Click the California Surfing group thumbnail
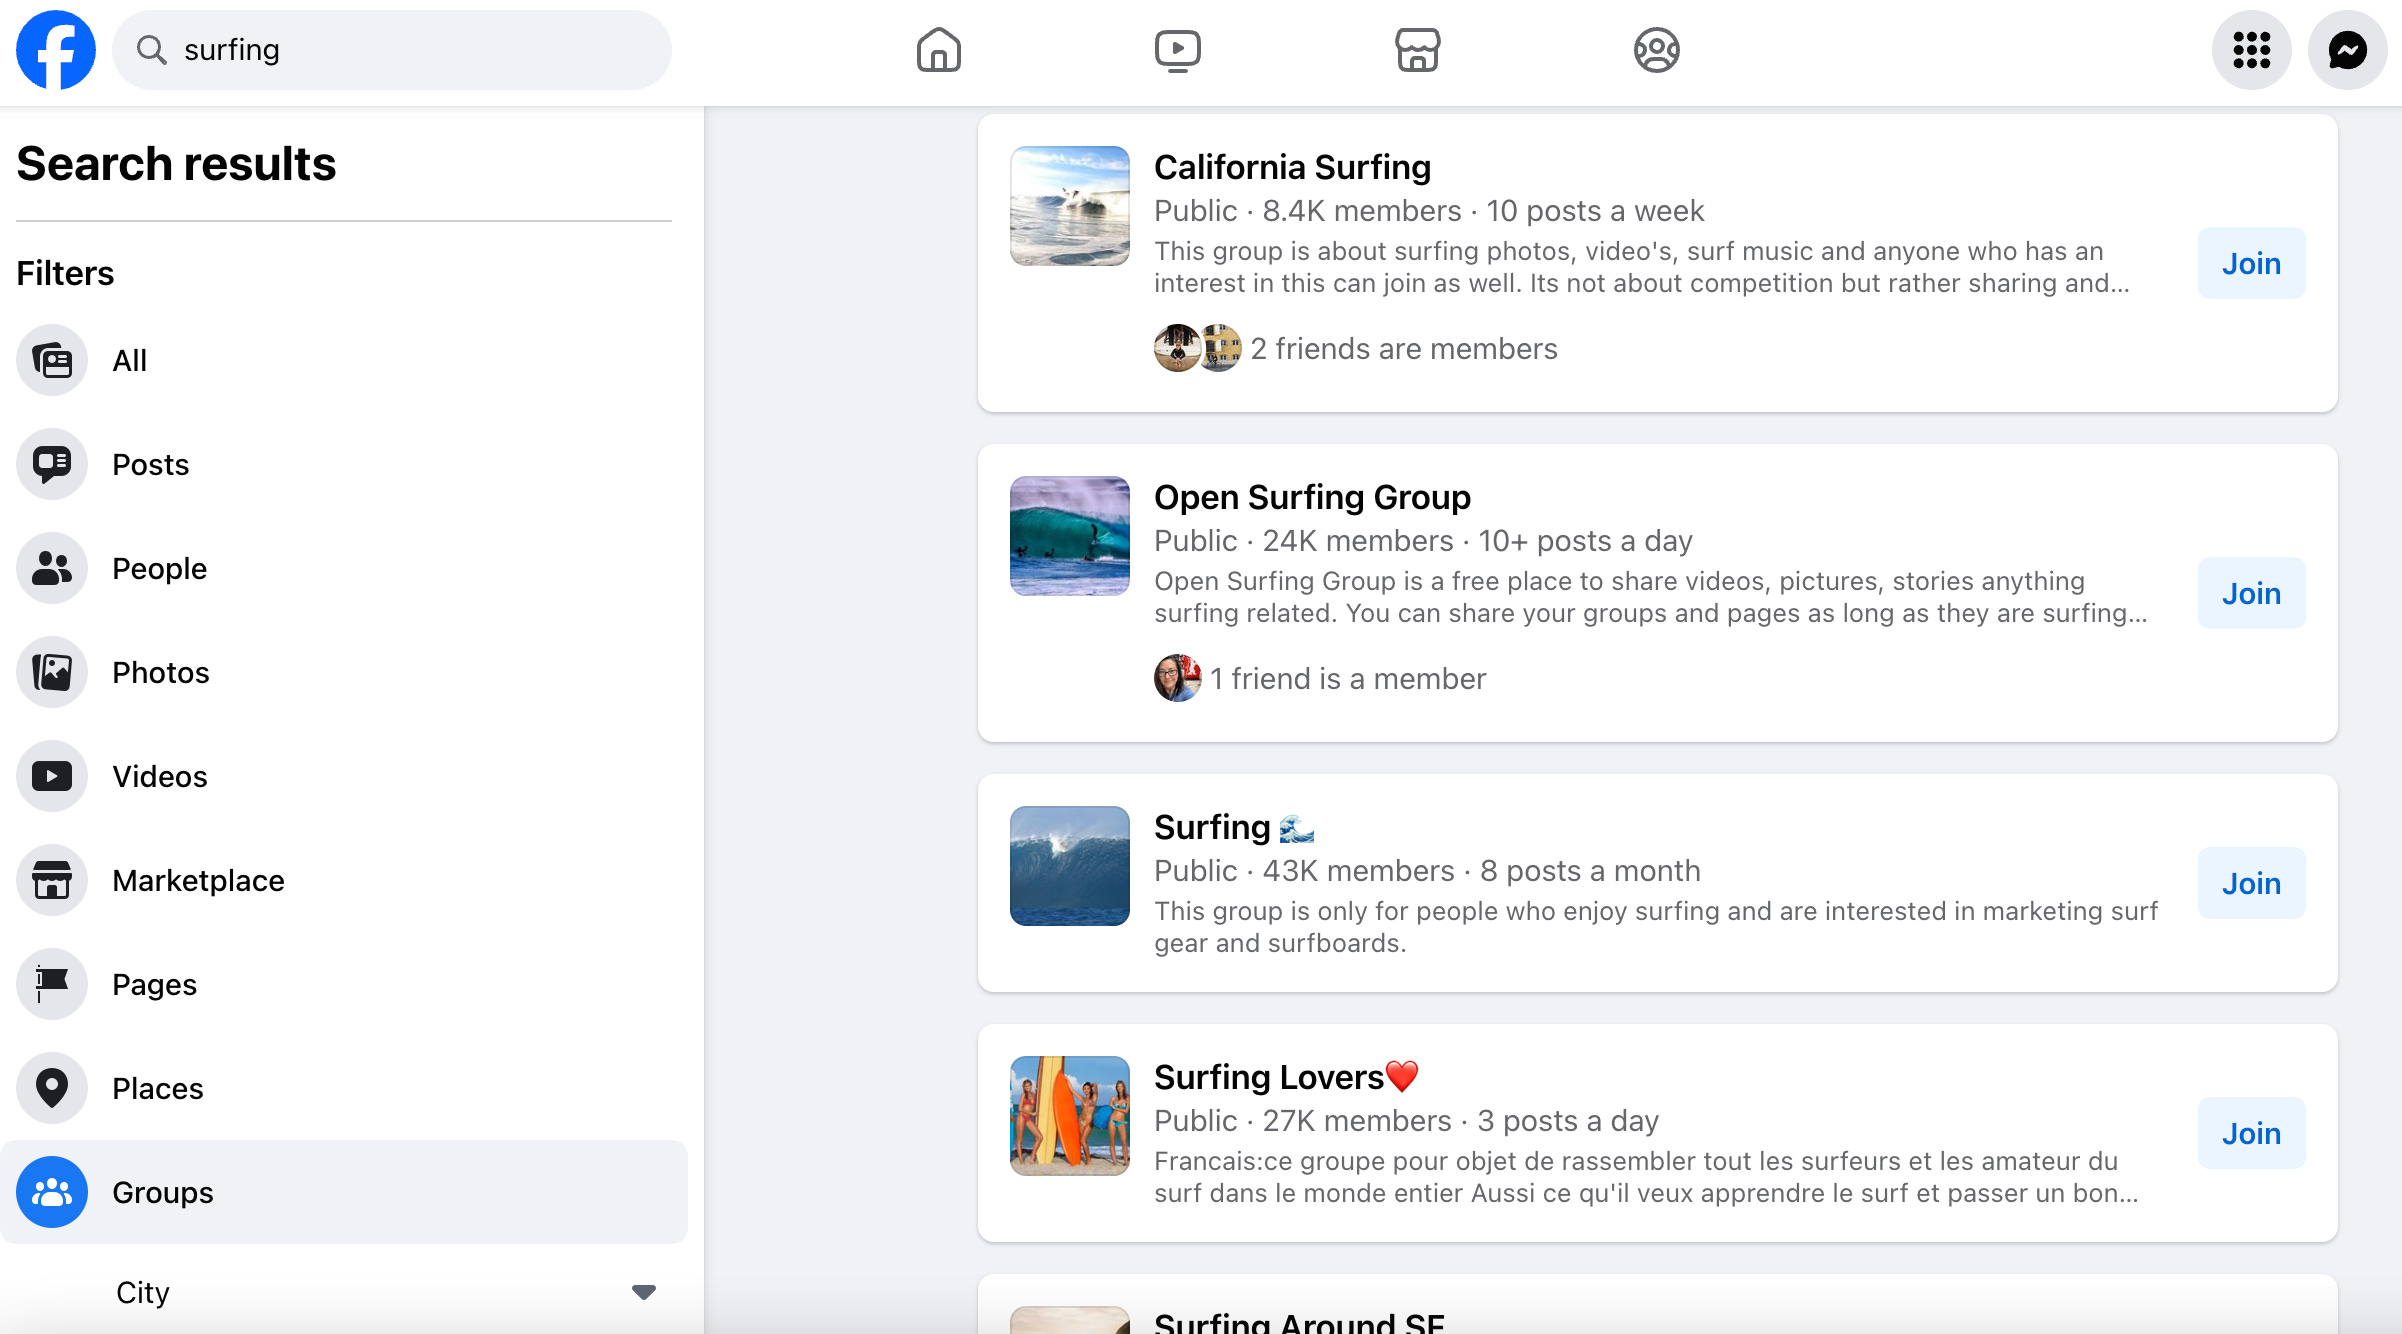This screenshot has height=1334, width=2402. pos(1070,206)
